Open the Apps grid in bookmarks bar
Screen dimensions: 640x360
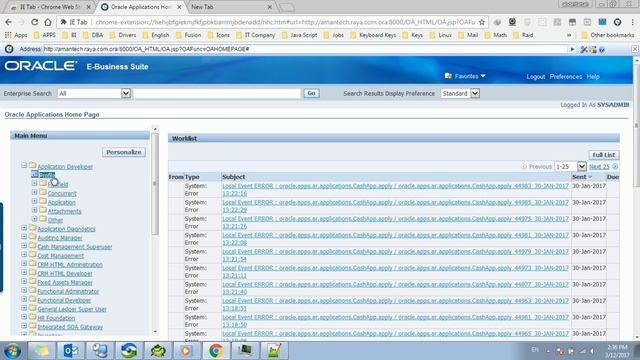(x=16, y=35)
